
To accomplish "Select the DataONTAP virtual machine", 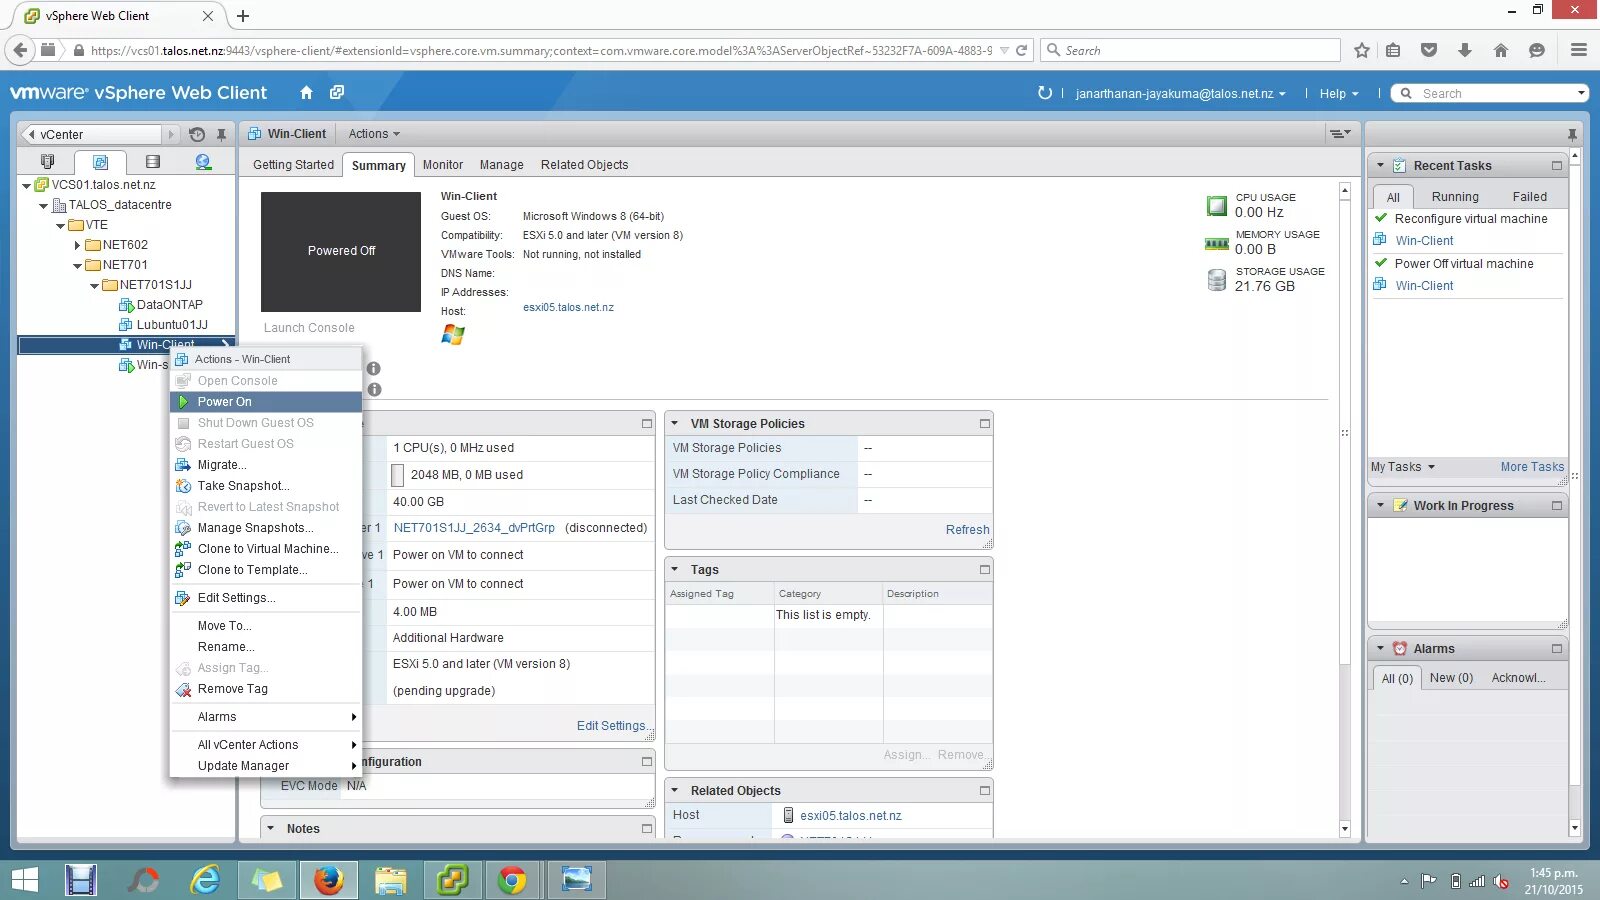I will coord(169,305).
